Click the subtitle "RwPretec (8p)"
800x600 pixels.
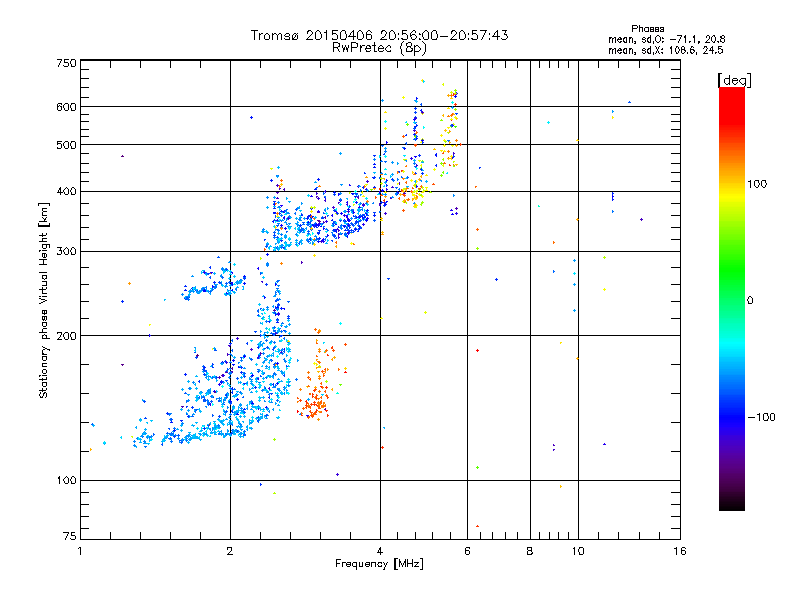click(379, 48)
